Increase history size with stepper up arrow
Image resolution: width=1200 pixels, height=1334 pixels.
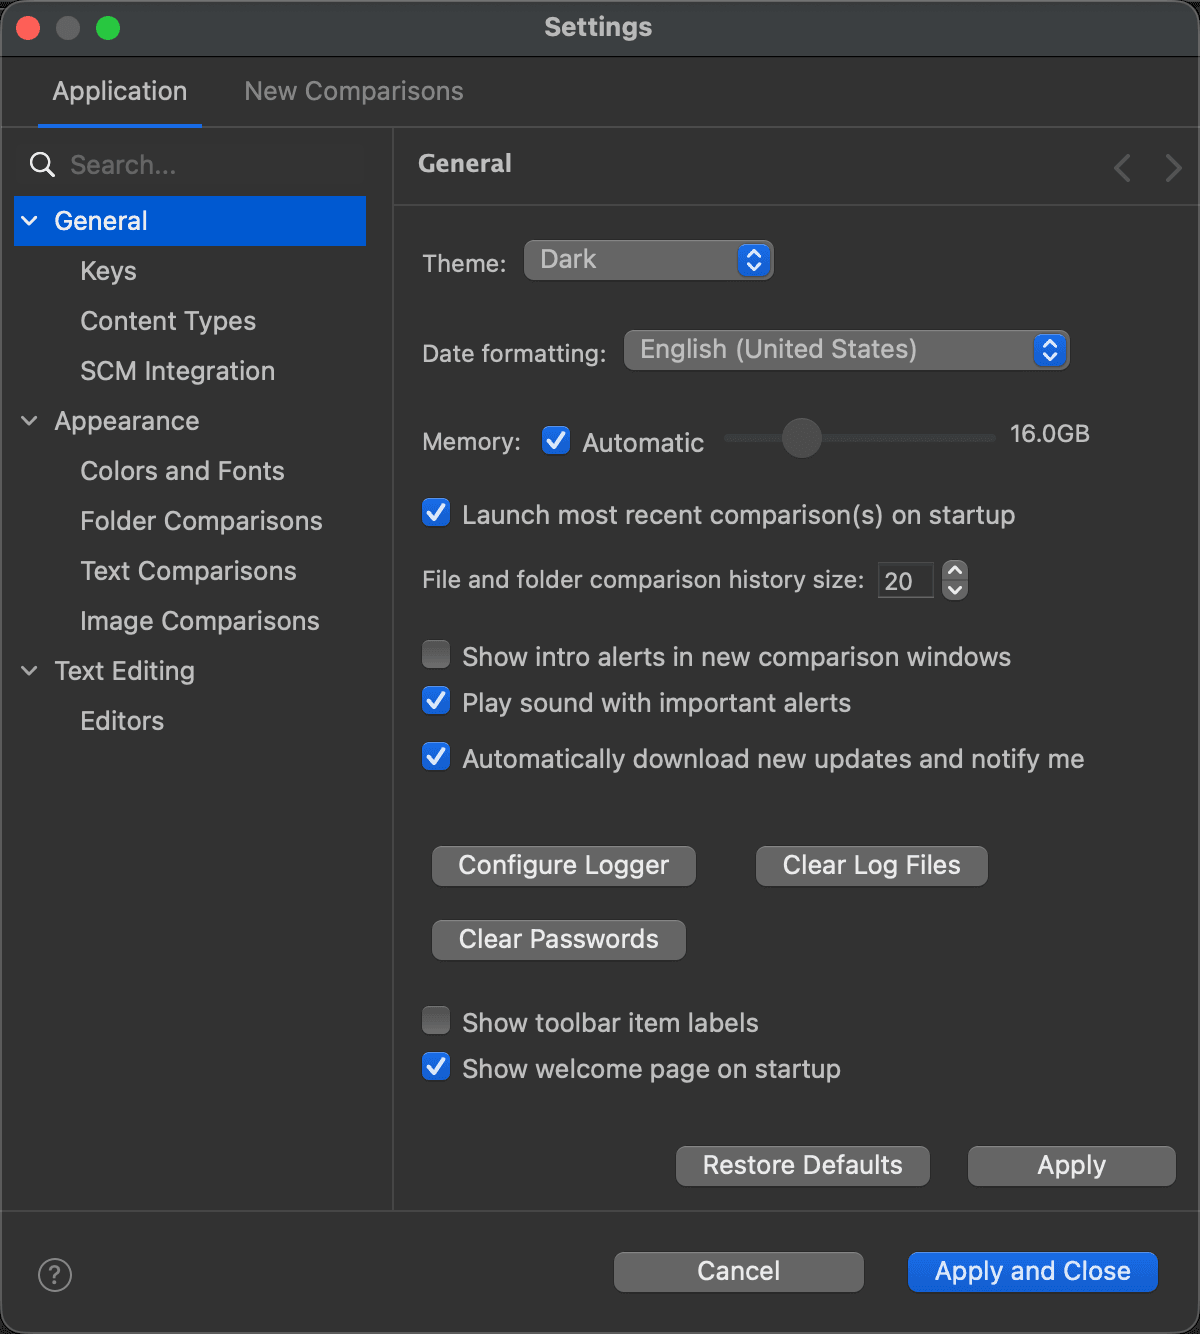[955, 571]
